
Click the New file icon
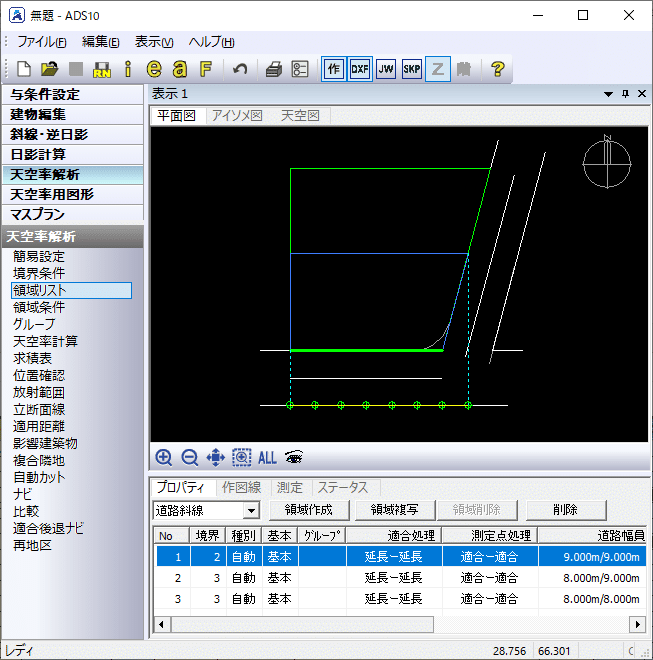click(x=24, y=69)
